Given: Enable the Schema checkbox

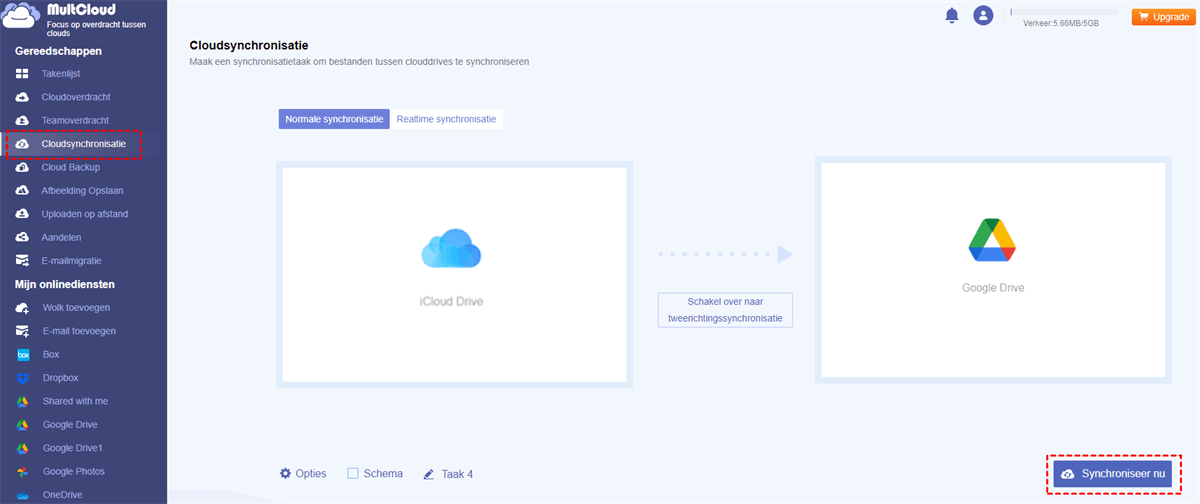Looking at the screenshot, I should pos(352,473).
